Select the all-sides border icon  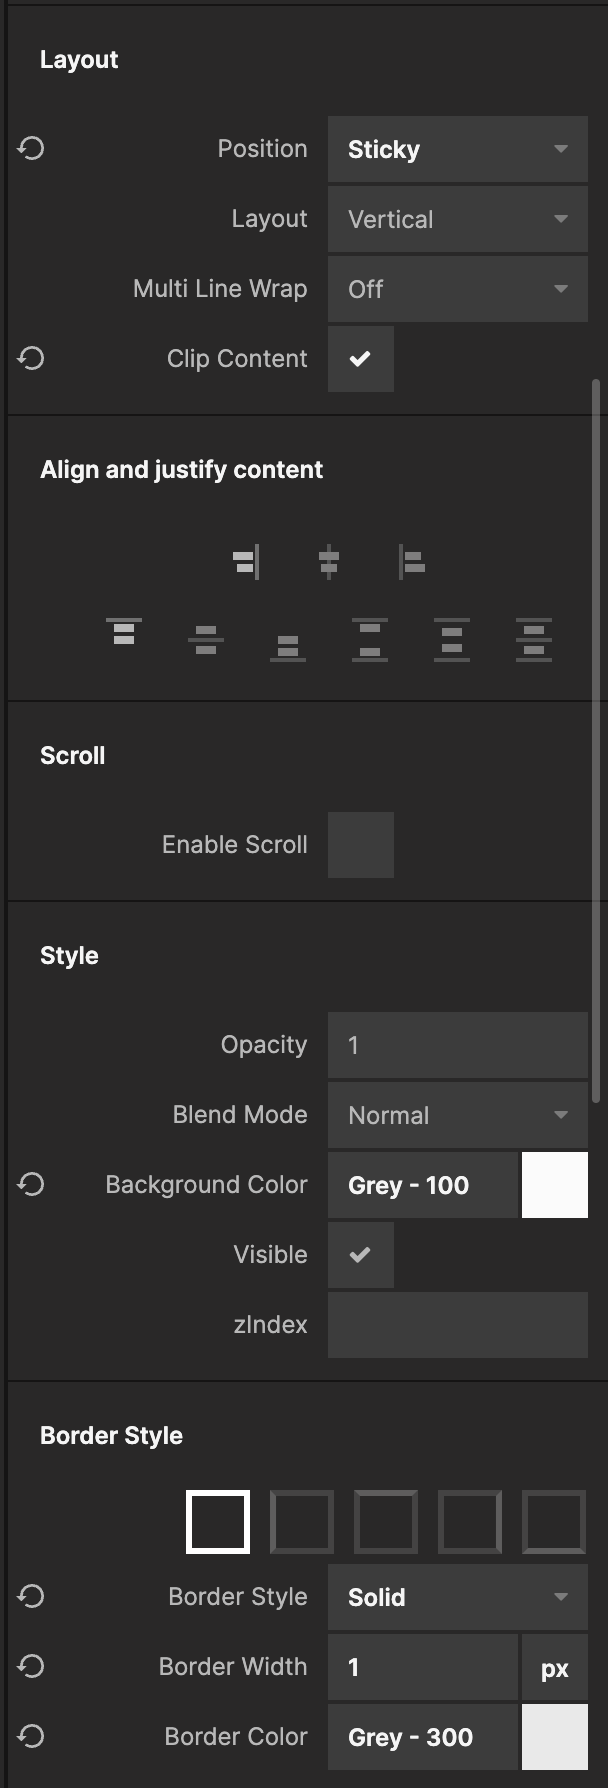[x=218, y=1522]
